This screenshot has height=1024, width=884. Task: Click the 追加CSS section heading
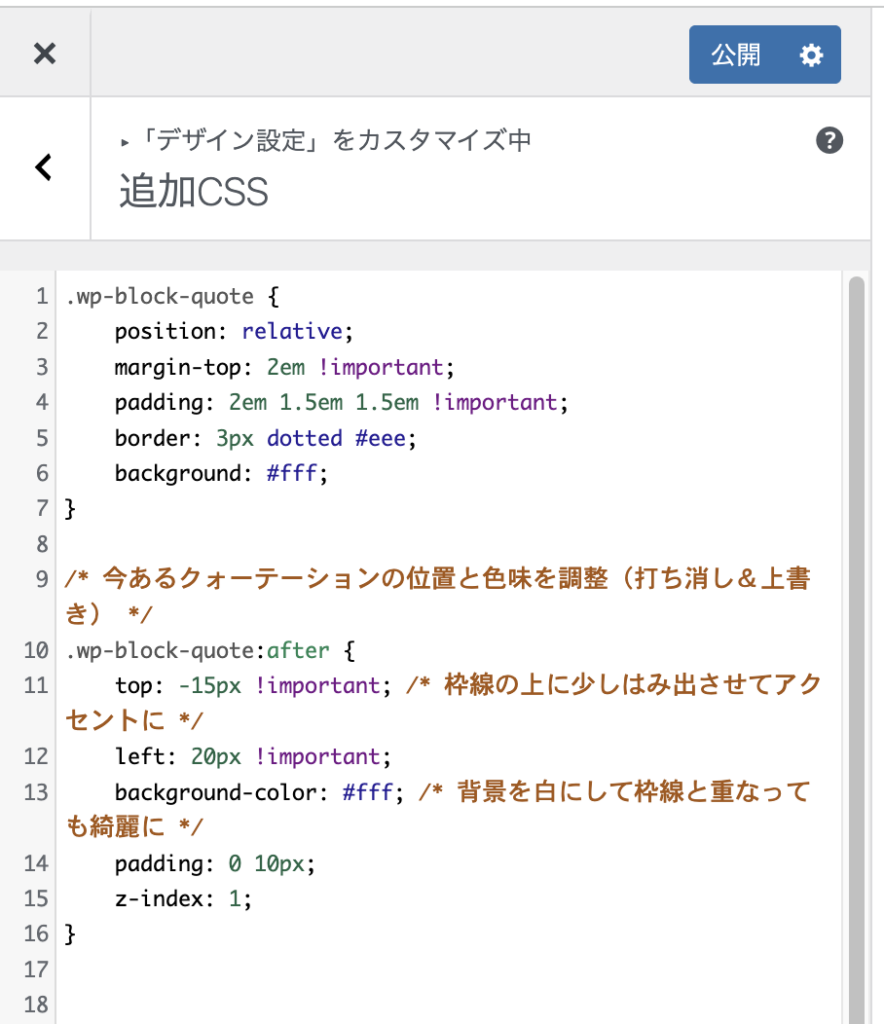[x=194, y=192]
